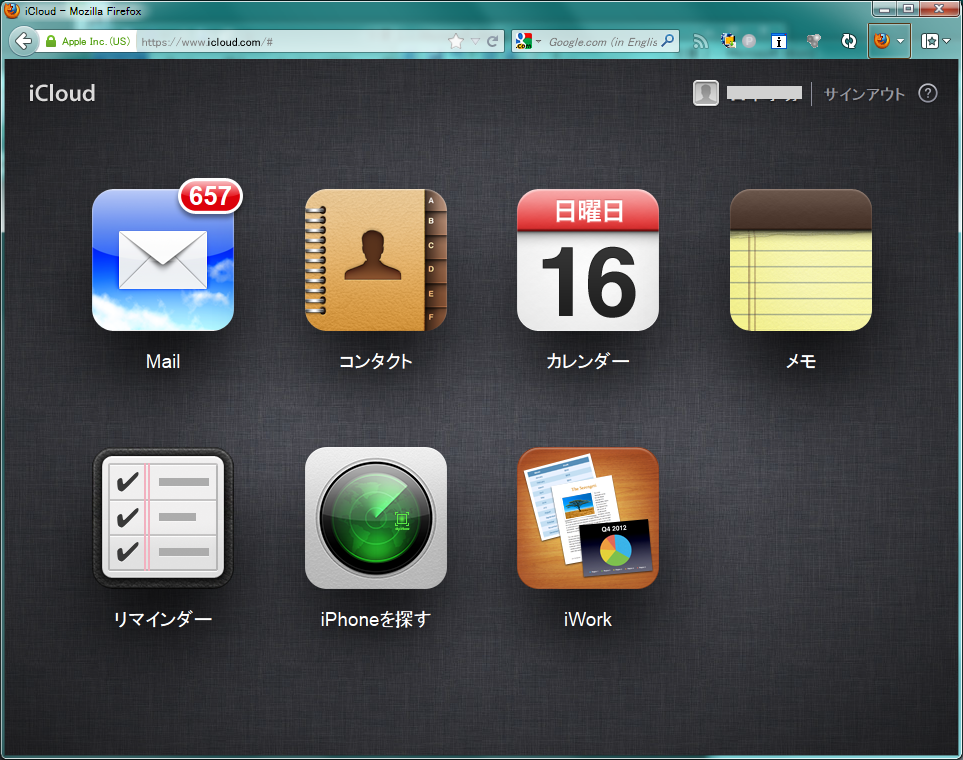The height and width of the screenshot is (760, 963).
Task: Click the 657 unread mail badge
Action: pos(210,196)
